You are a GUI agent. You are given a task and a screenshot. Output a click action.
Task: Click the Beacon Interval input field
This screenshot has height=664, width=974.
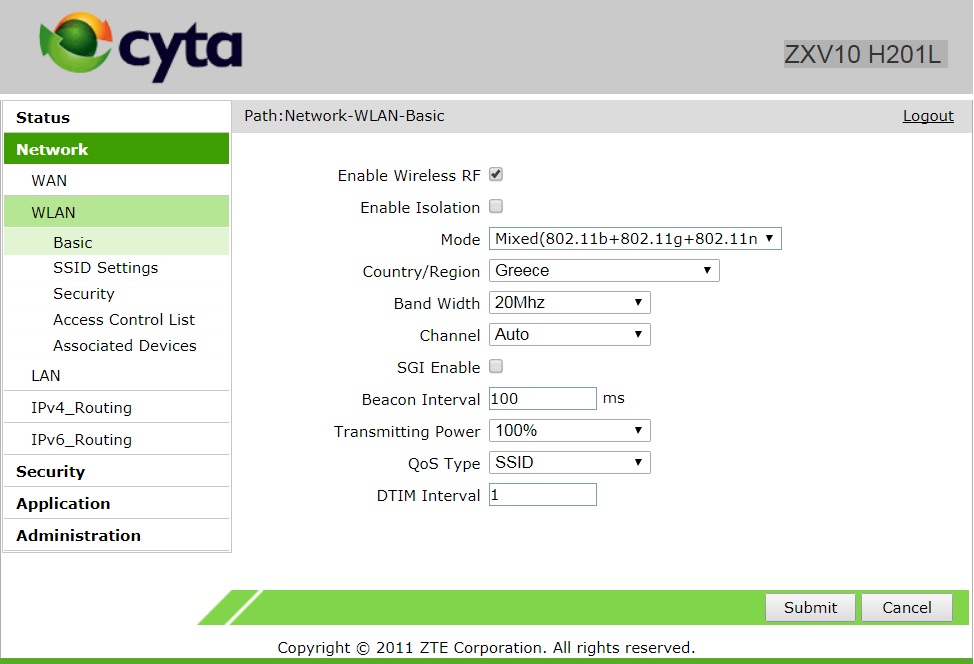coord(542,399)
